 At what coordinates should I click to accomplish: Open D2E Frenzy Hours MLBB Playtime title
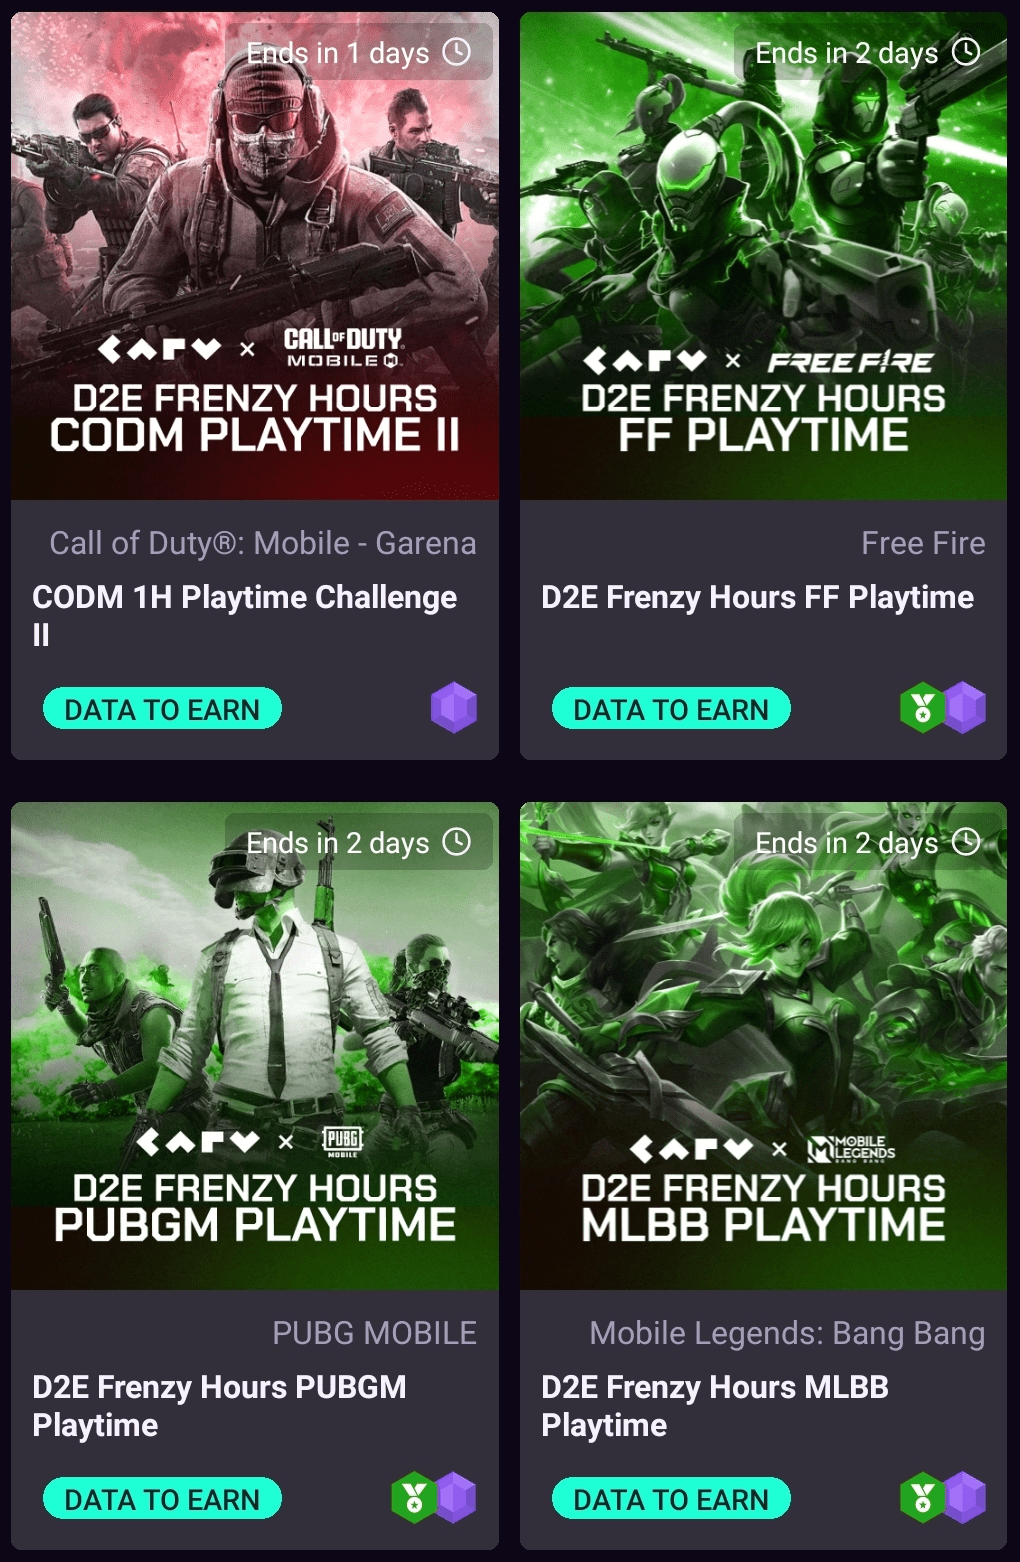[715, 1405]
